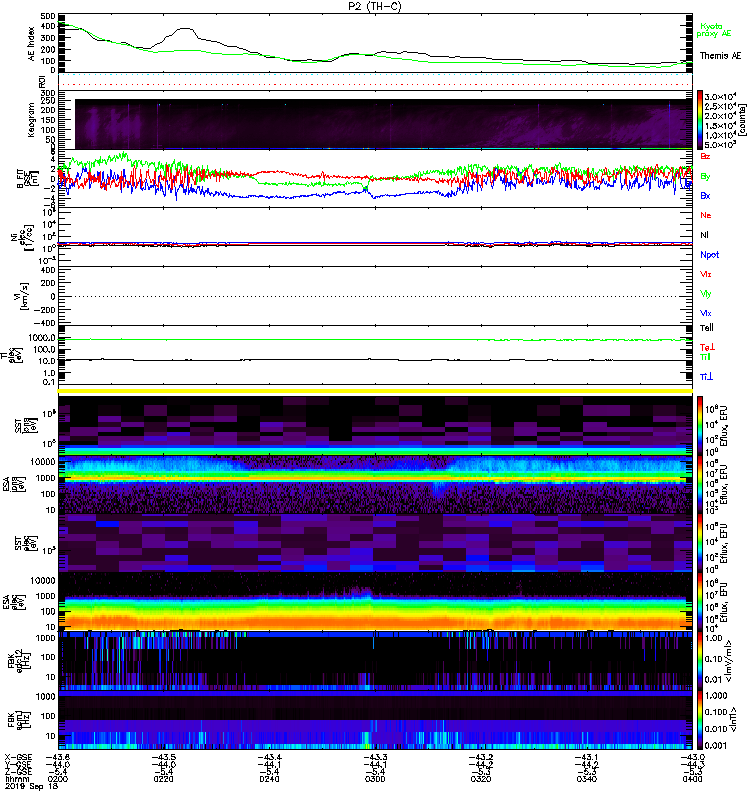Image resolution: width=750 pixels, height=800 pixels.
Task: Click the X-GSE value -43.1
Action: coord(586,757)
